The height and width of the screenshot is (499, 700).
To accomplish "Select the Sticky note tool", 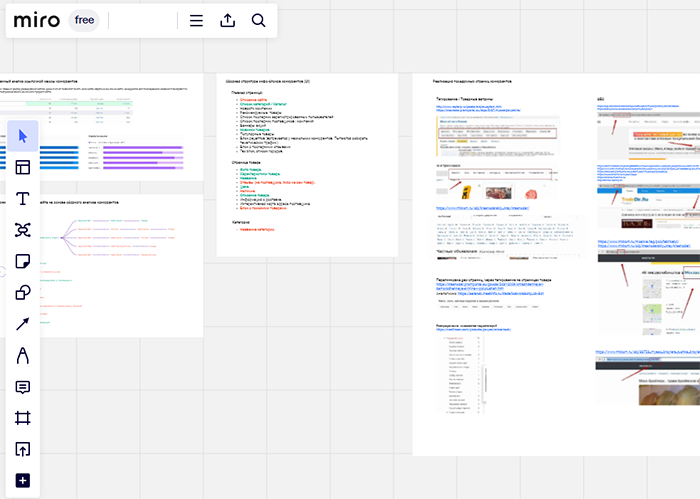I will pyautogui.click(x=23, y=261).
